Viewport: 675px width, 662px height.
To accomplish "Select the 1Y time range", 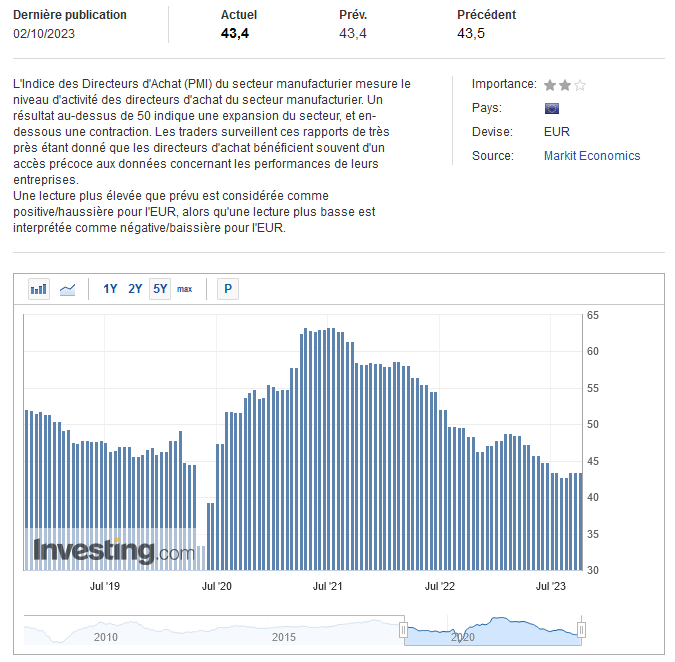I will [x=110, y=289].
